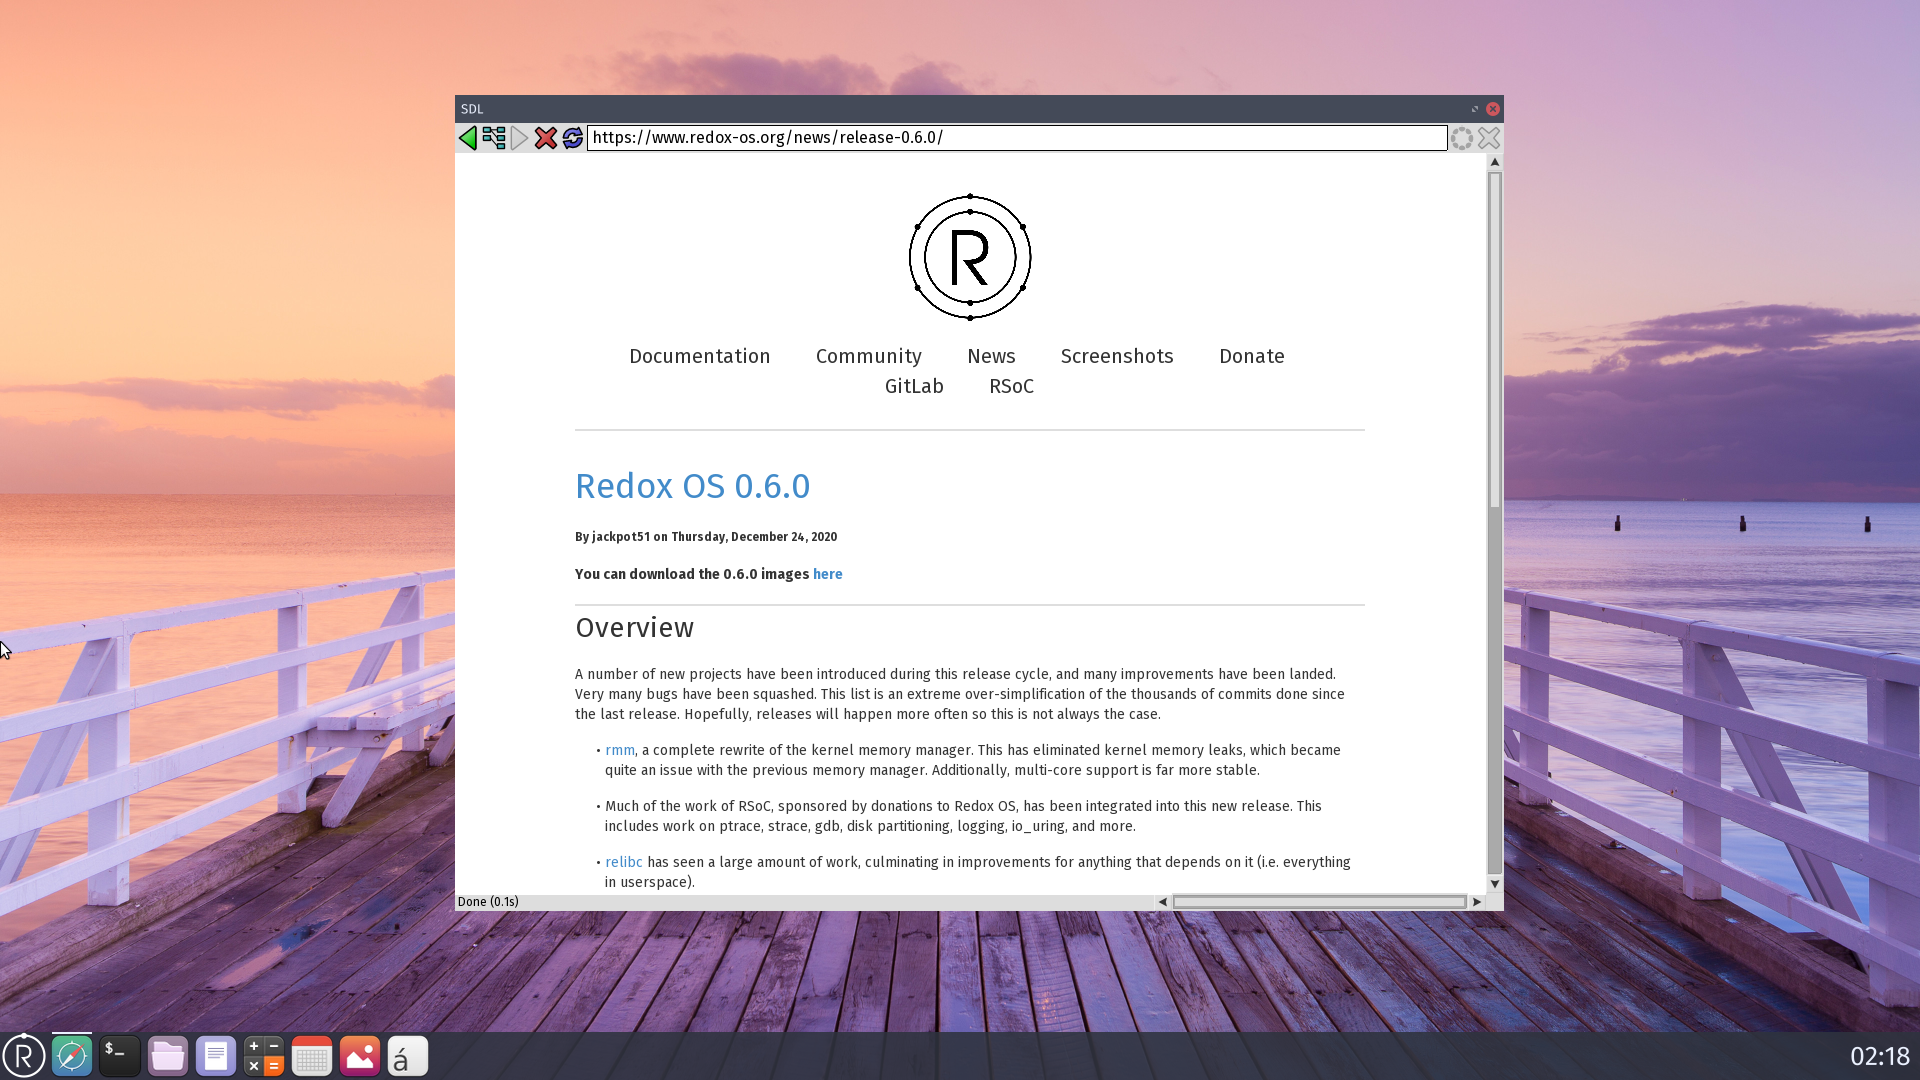
Task: Click the new tab icon in browser toolbar
Action: click(x=495, y=137)
